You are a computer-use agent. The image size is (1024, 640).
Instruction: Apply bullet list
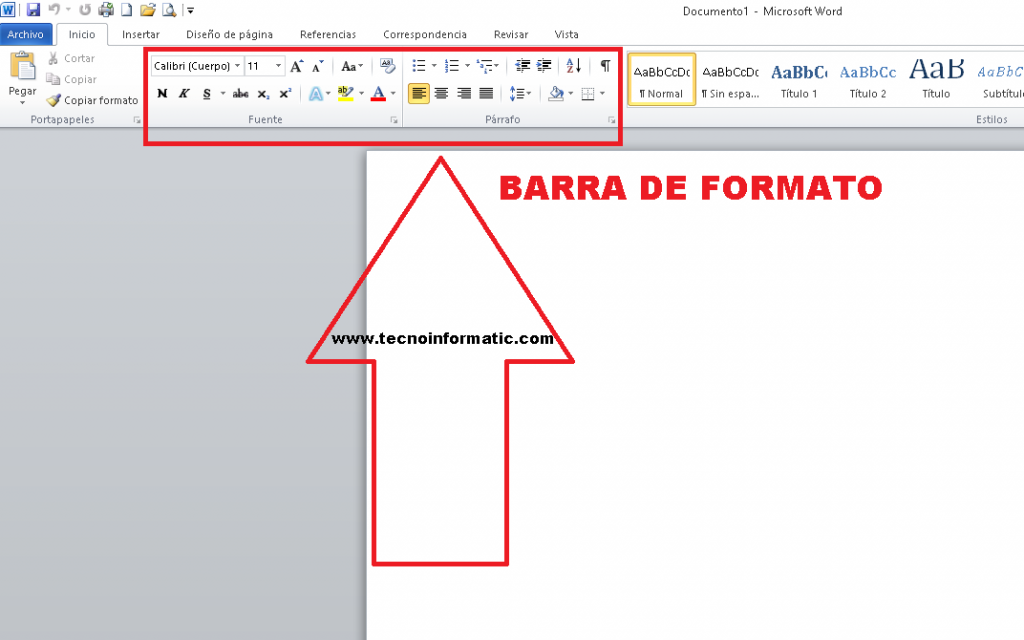coord(419,66)
